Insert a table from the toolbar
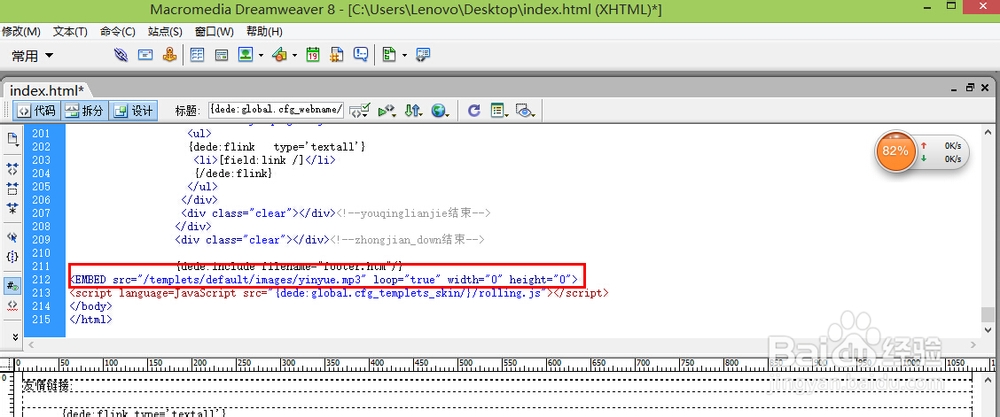The image size is (1000, 417). tap(197, 55)
